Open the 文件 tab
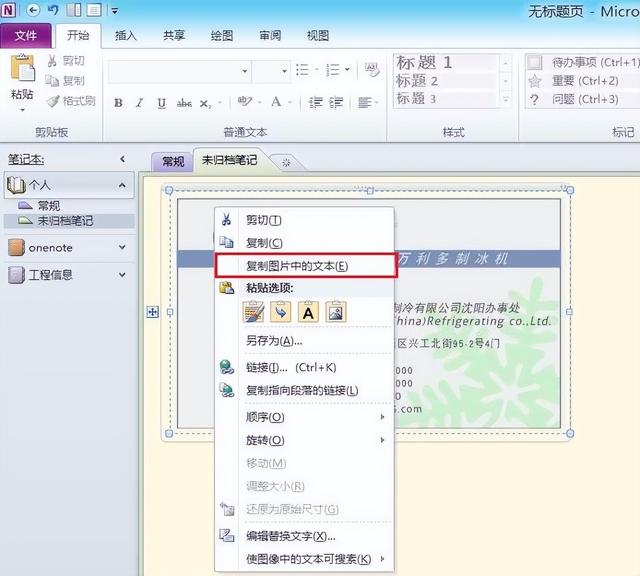The image size is (640, 576). pyautogui.click(x=26, y=36)
